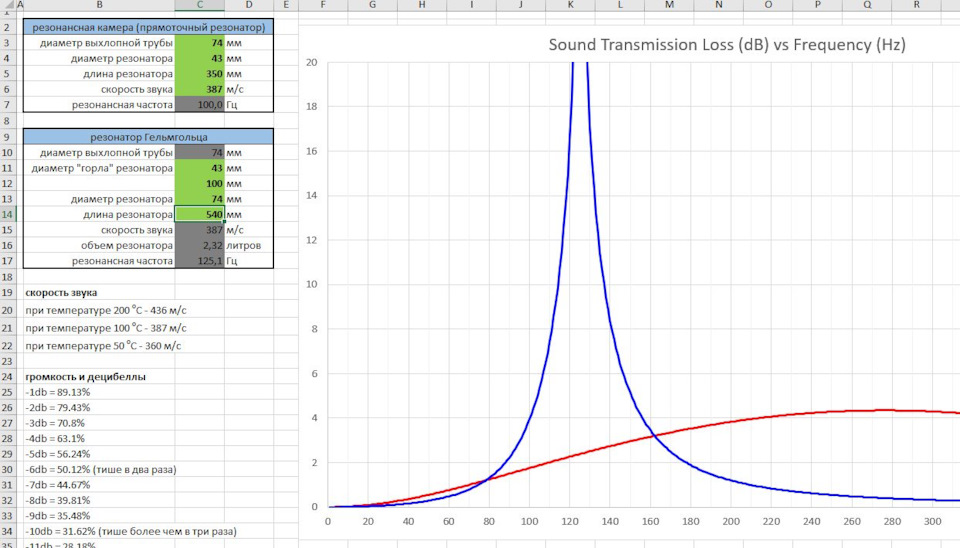Select the resonator volume cell showing 2,32

point(200,246)
